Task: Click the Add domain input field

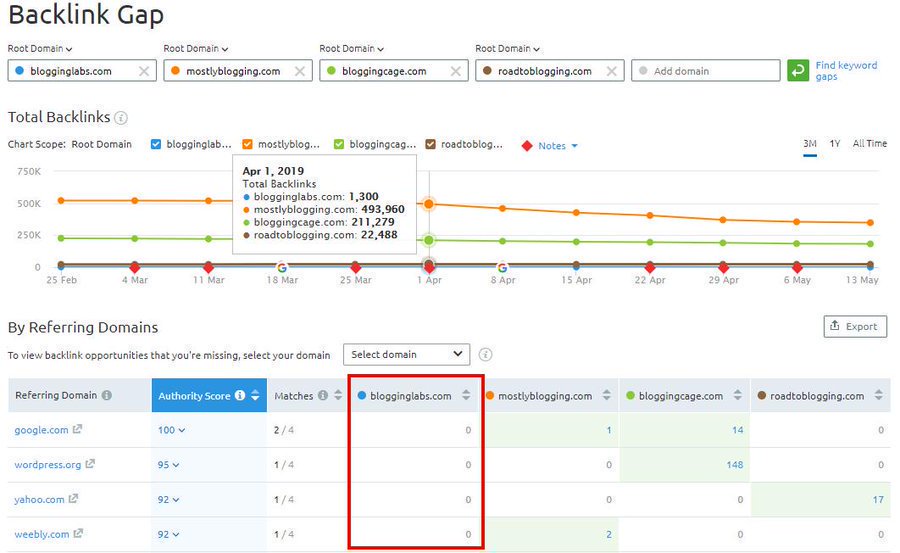Action: pyautogui.click(x=706, y=71)
